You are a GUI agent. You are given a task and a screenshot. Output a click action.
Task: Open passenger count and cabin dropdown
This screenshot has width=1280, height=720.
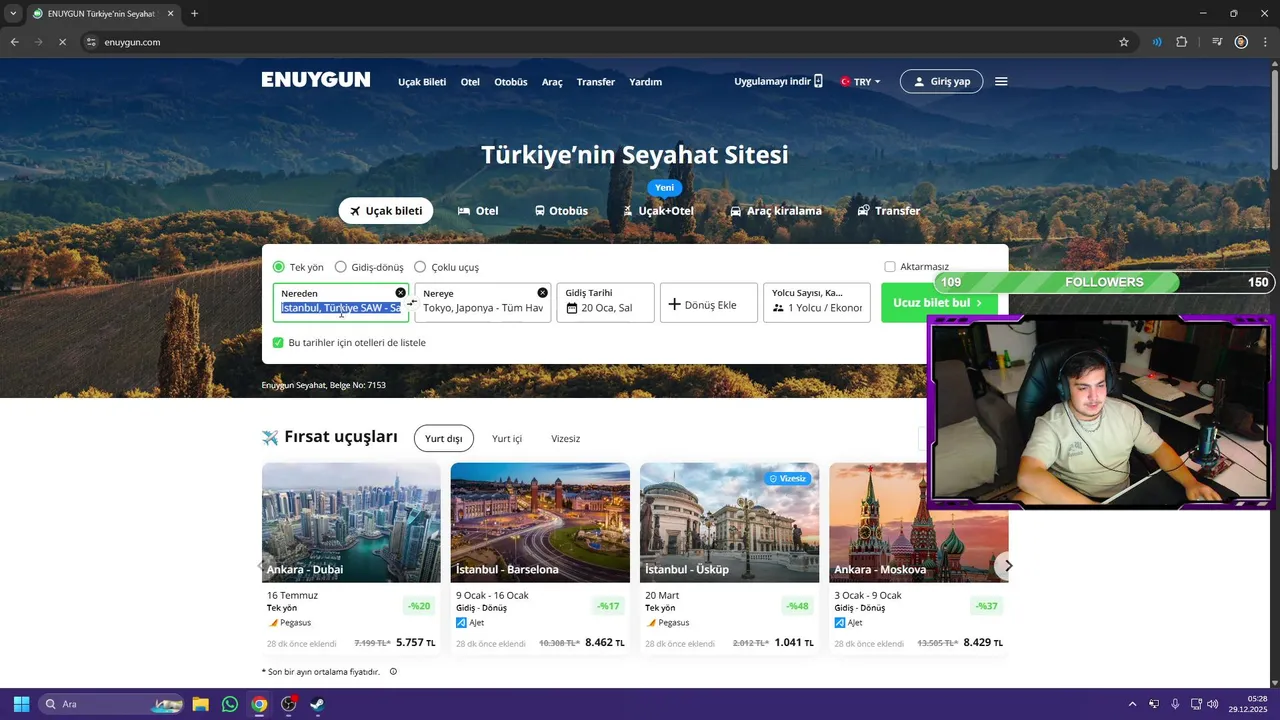point(816,302)
